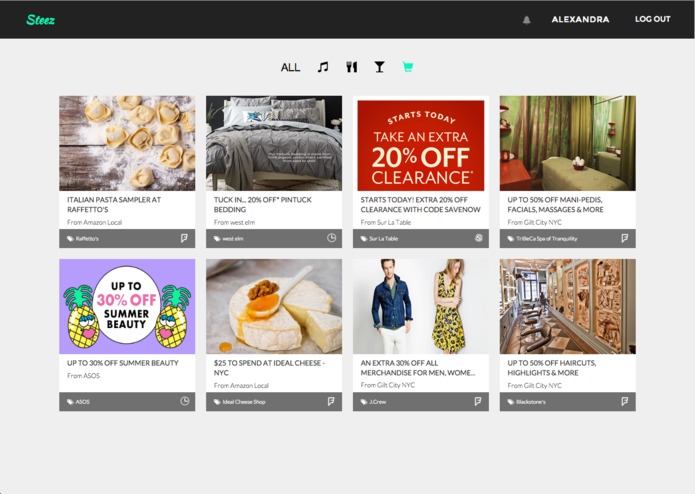Click the Foursquare icon on Blackstone's card
This screenshot has height=494, width=695.
point(625,401)
